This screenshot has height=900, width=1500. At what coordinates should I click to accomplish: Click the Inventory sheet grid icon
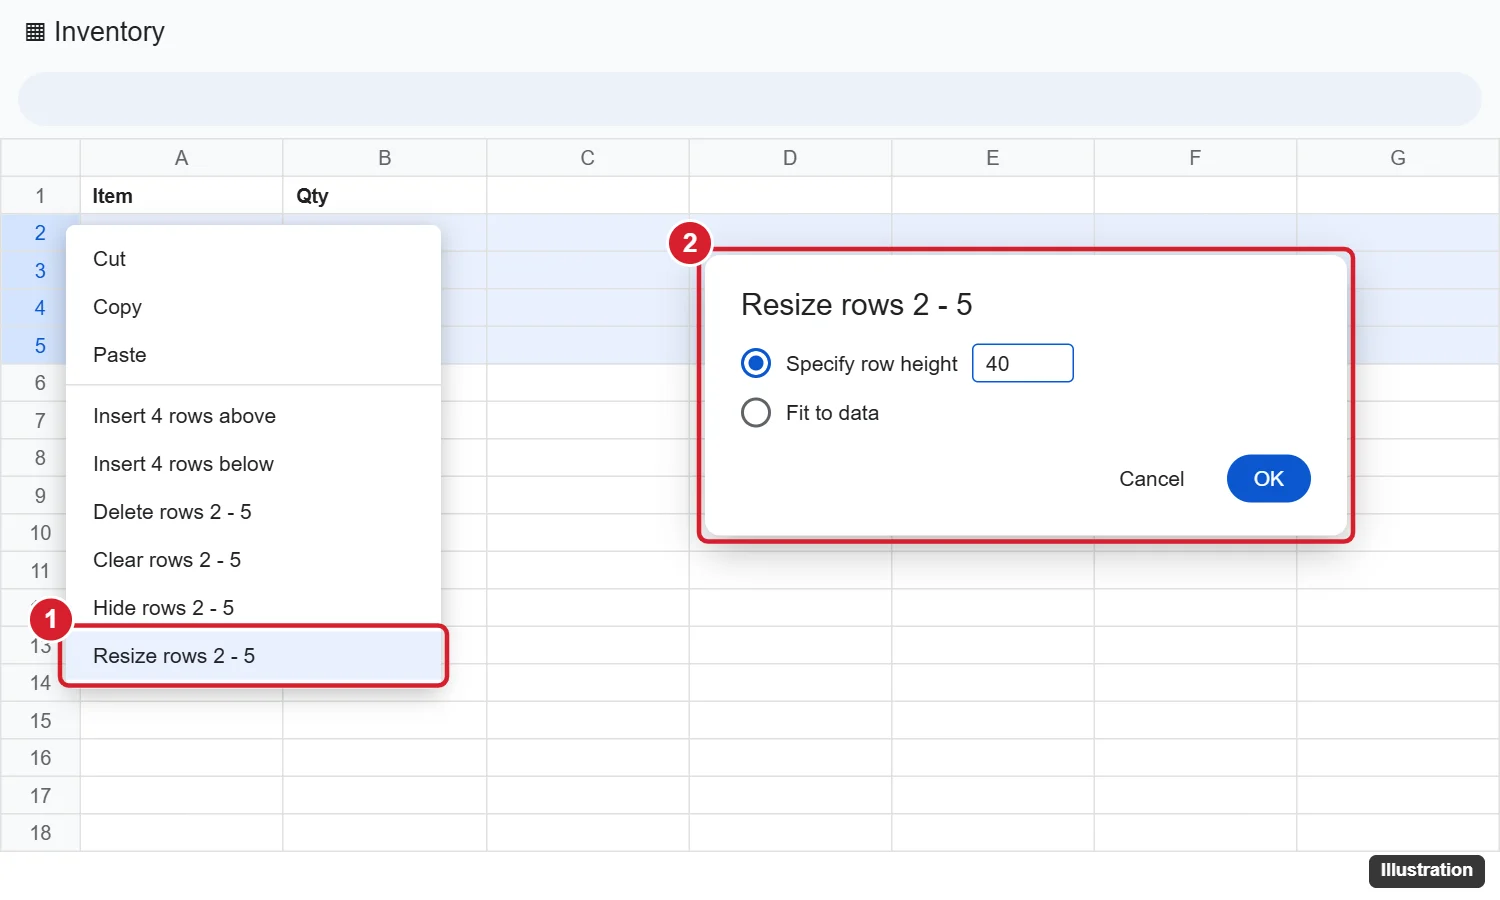point(35,32)
